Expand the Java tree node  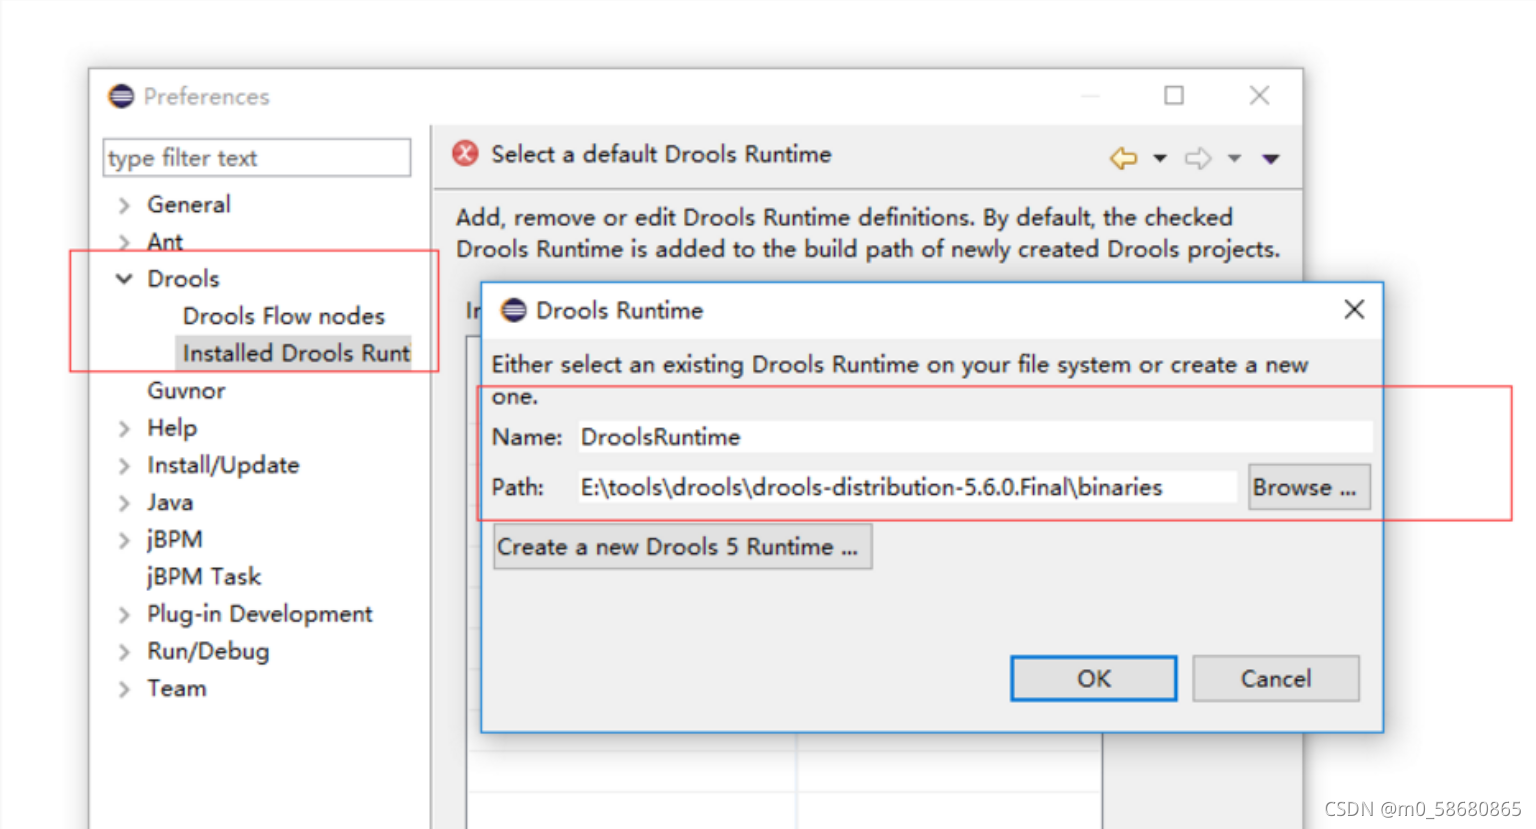[124, 503]
